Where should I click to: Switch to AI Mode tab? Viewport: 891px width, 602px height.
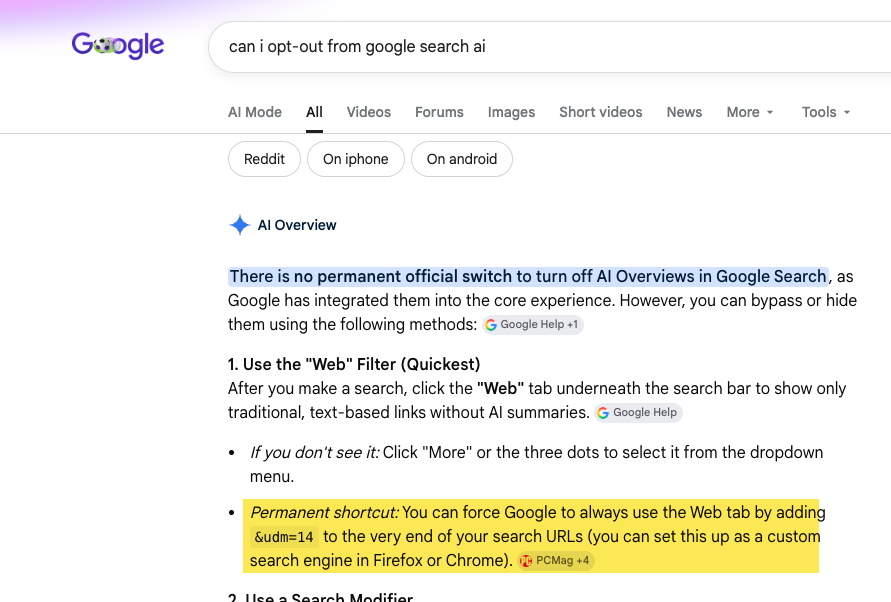255,112
